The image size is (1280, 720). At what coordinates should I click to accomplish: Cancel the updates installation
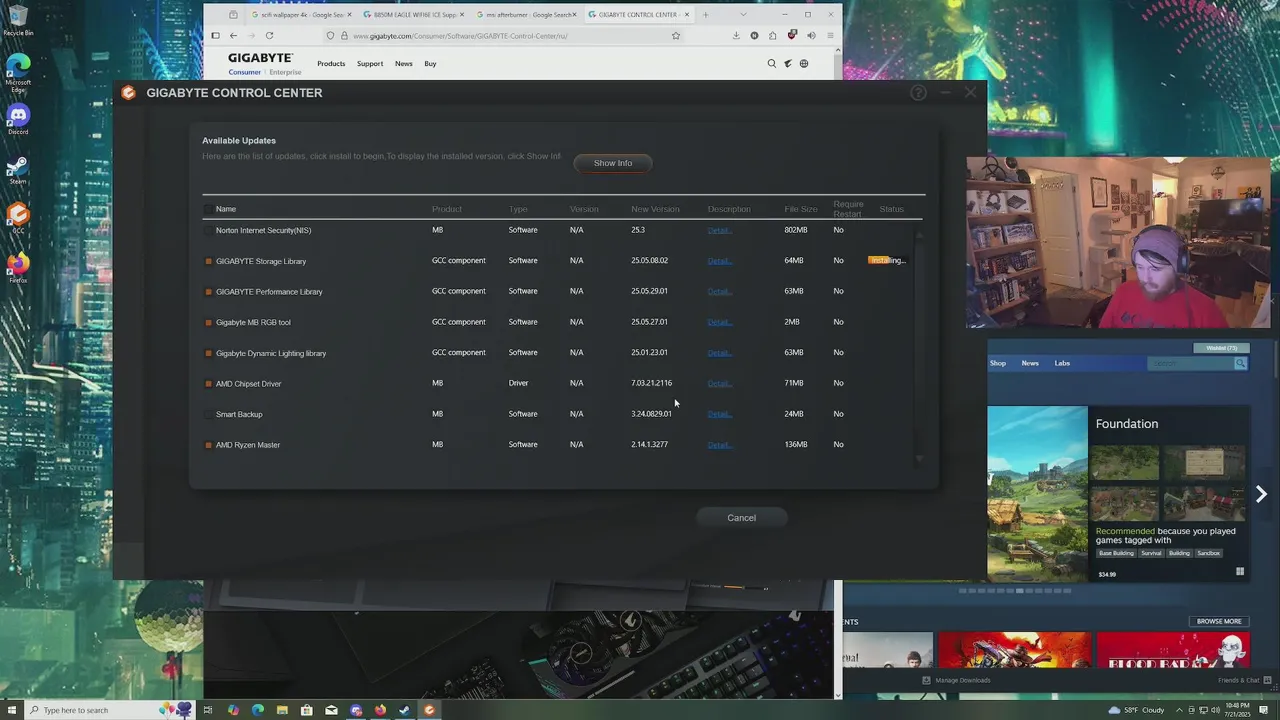pyautogui.click(x=742, y=518)
